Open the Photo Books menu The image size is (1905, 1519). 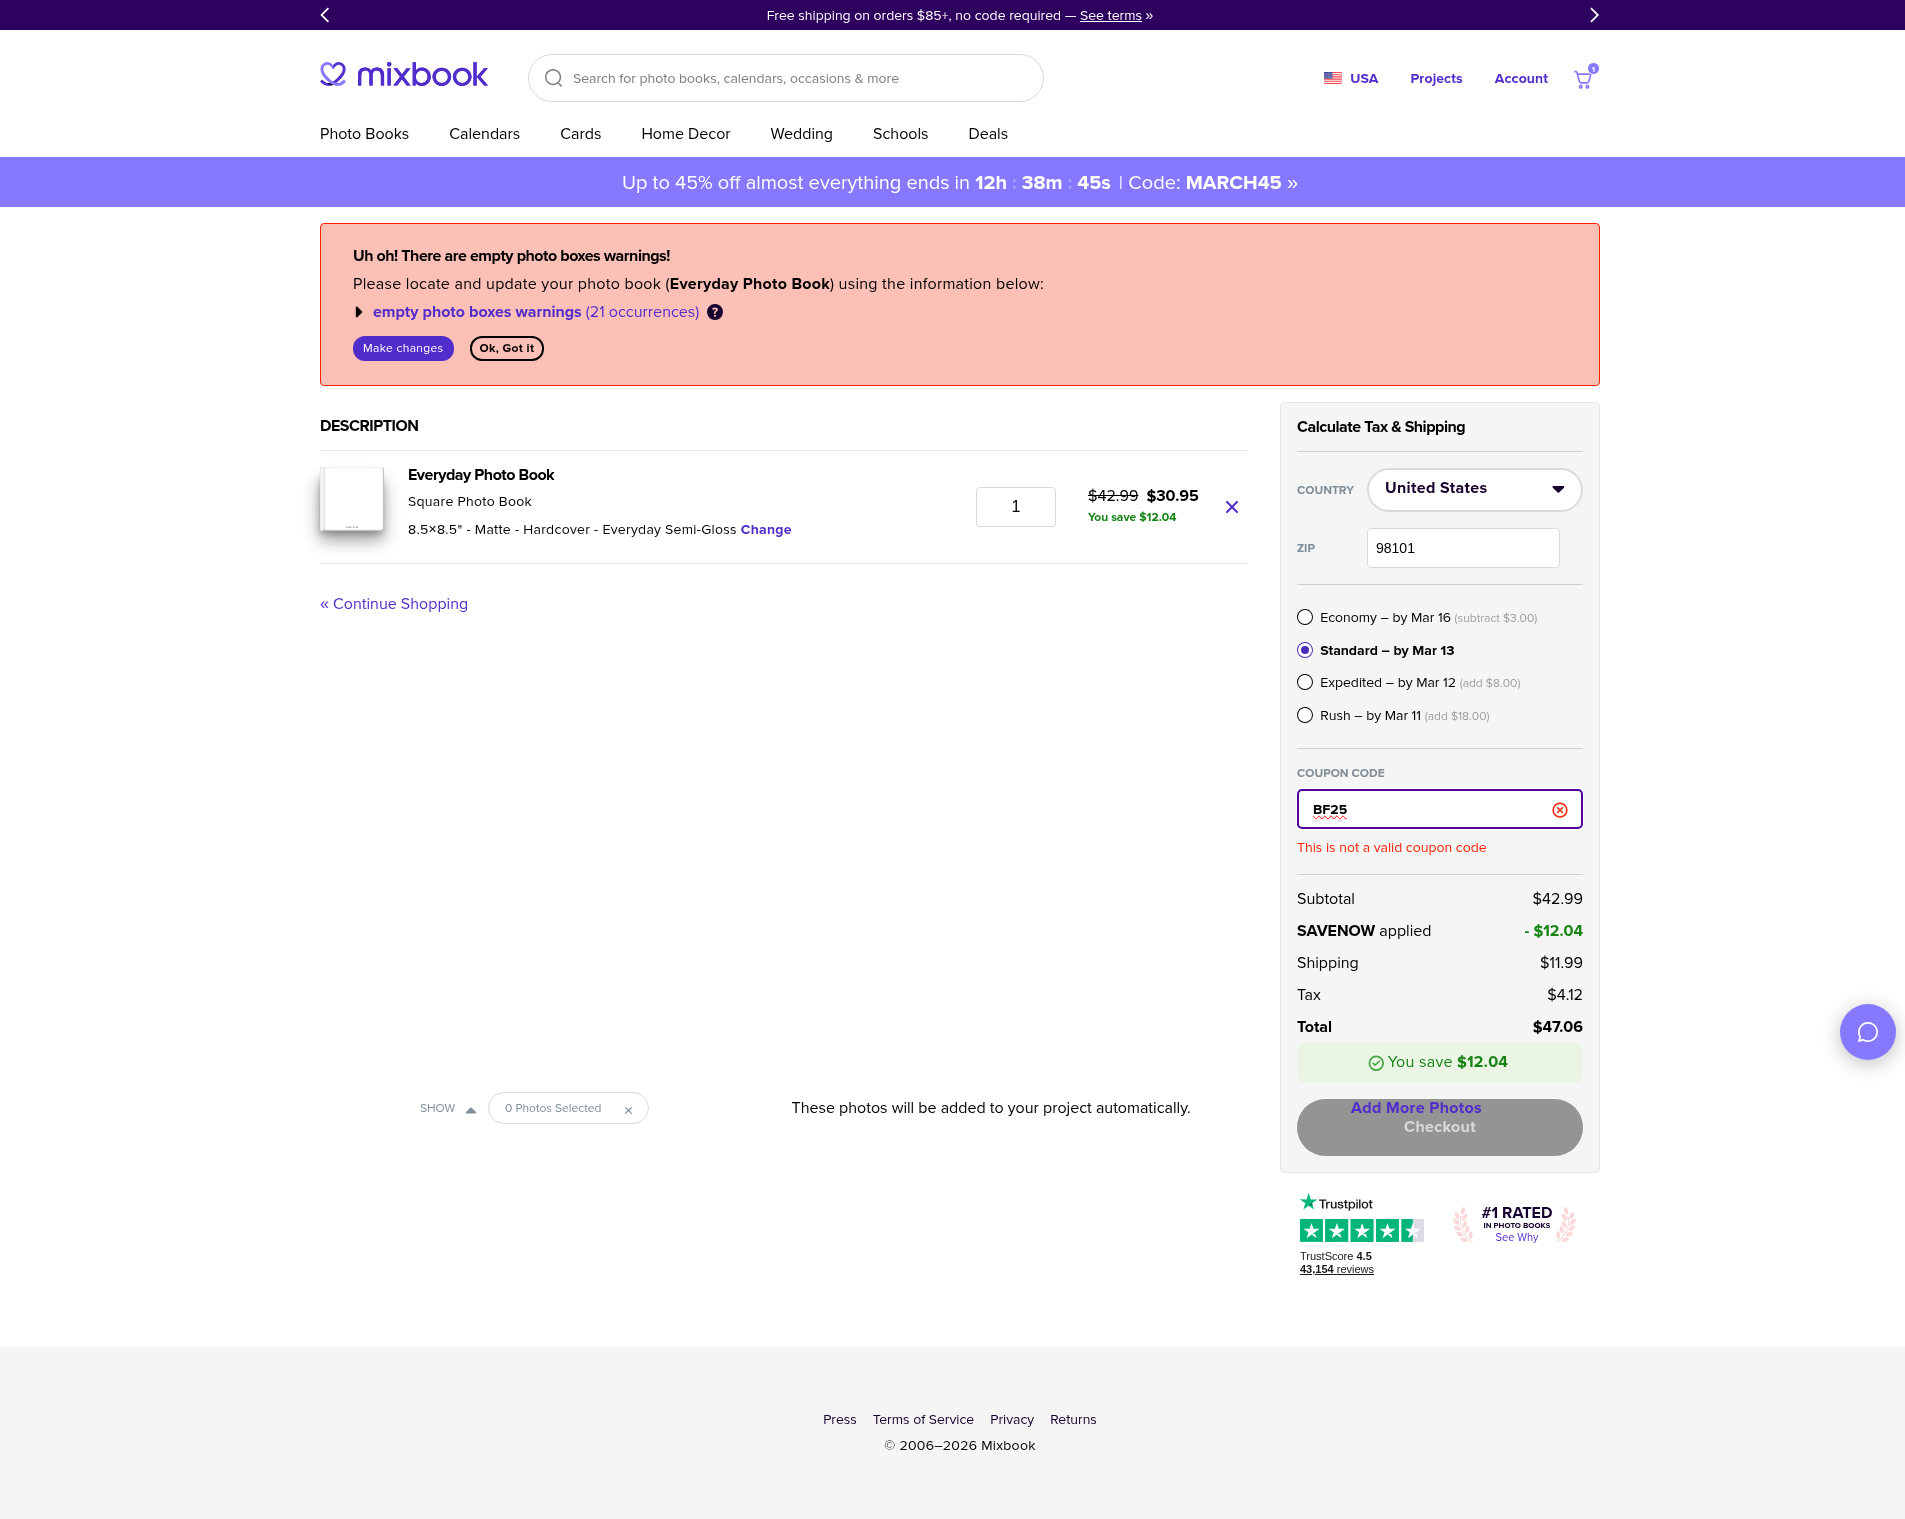(x=364, y=134)
